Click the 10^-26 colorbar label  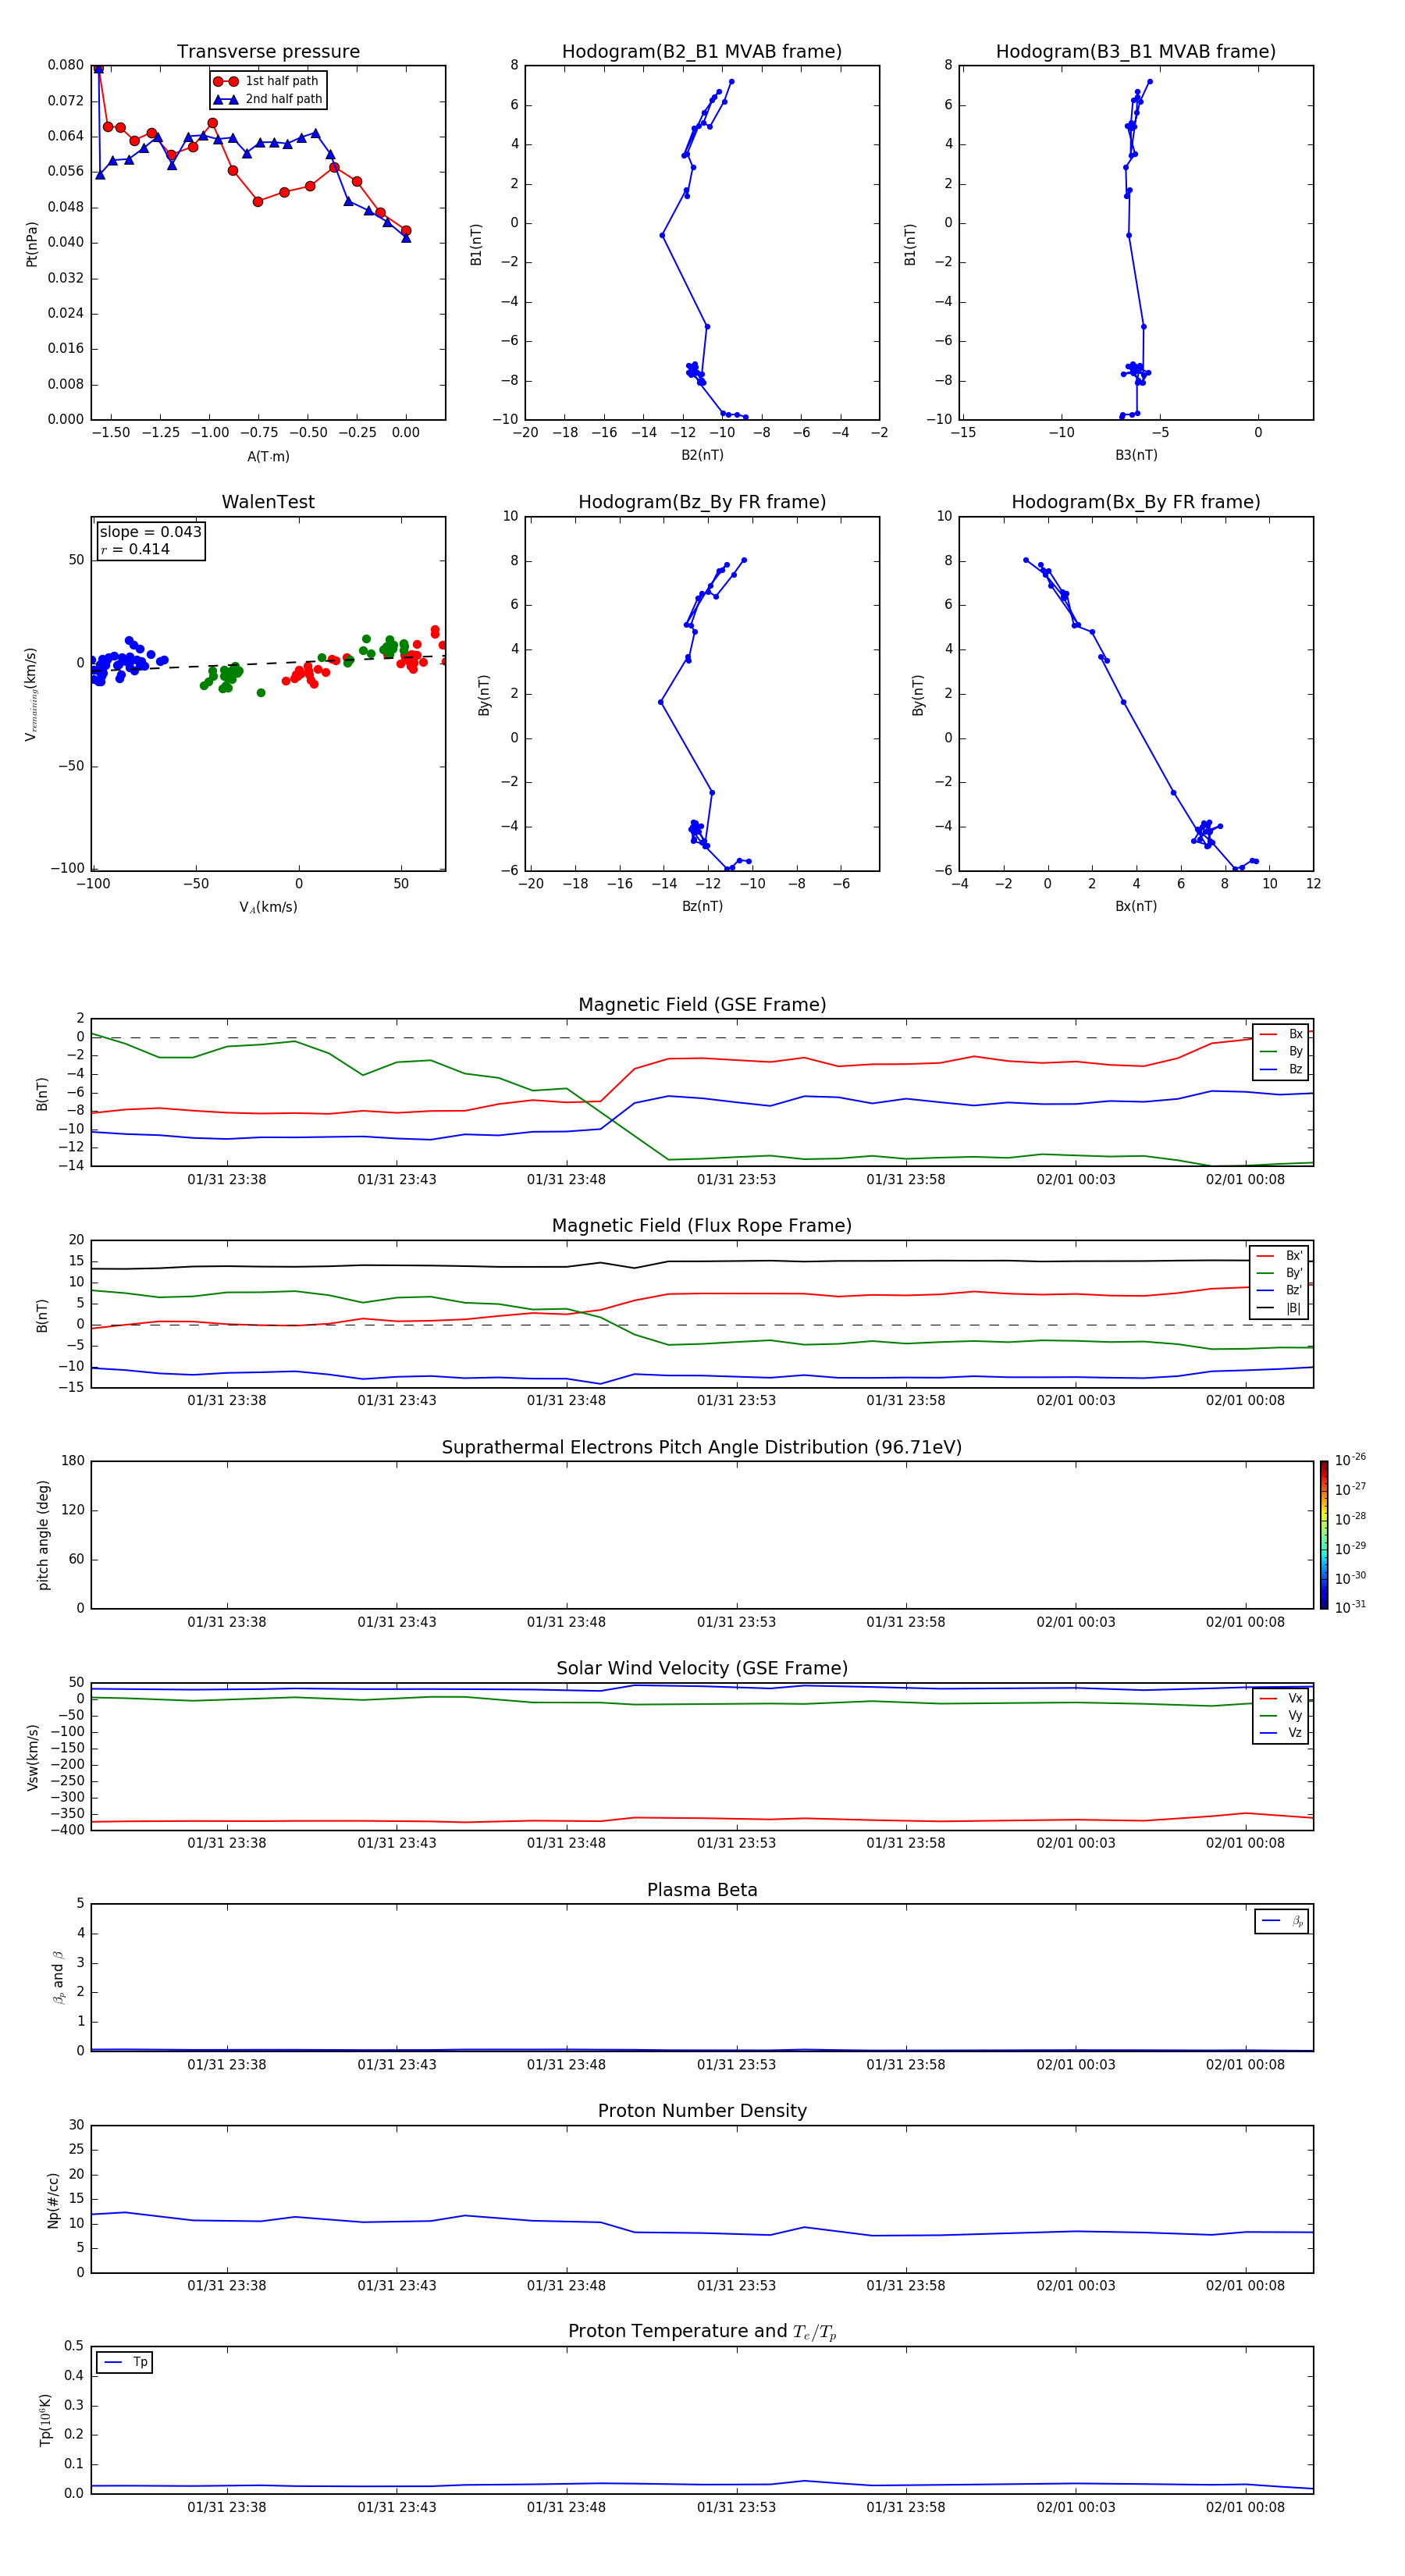click(1350, 1460)
